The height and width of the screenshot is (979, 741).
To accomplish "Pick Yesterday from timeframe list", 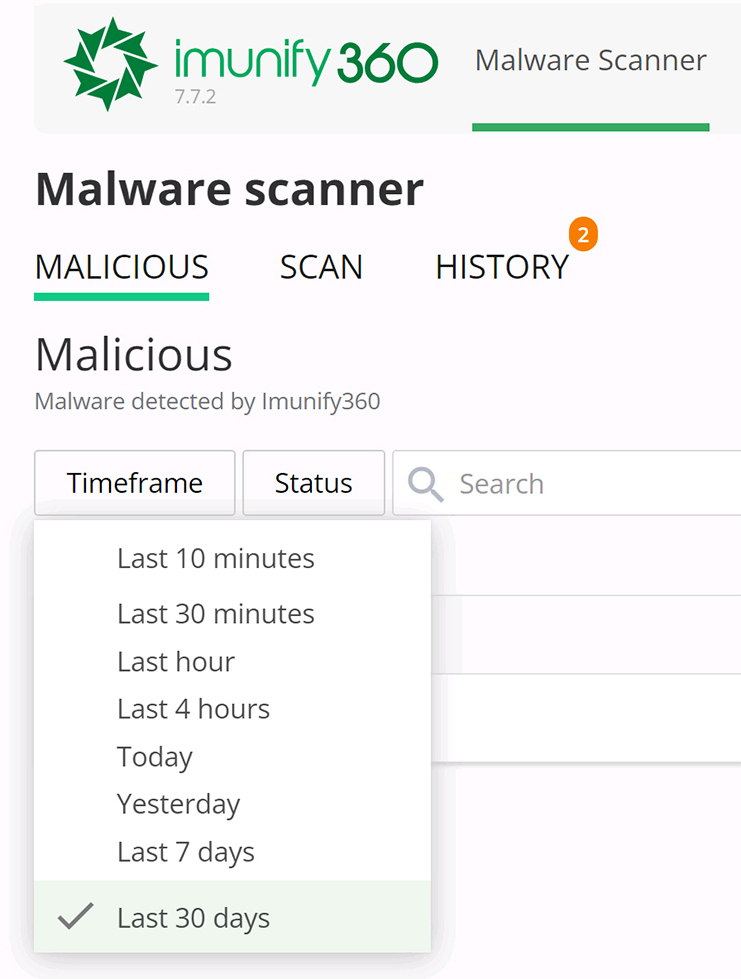I will click(x=232, y=804).
